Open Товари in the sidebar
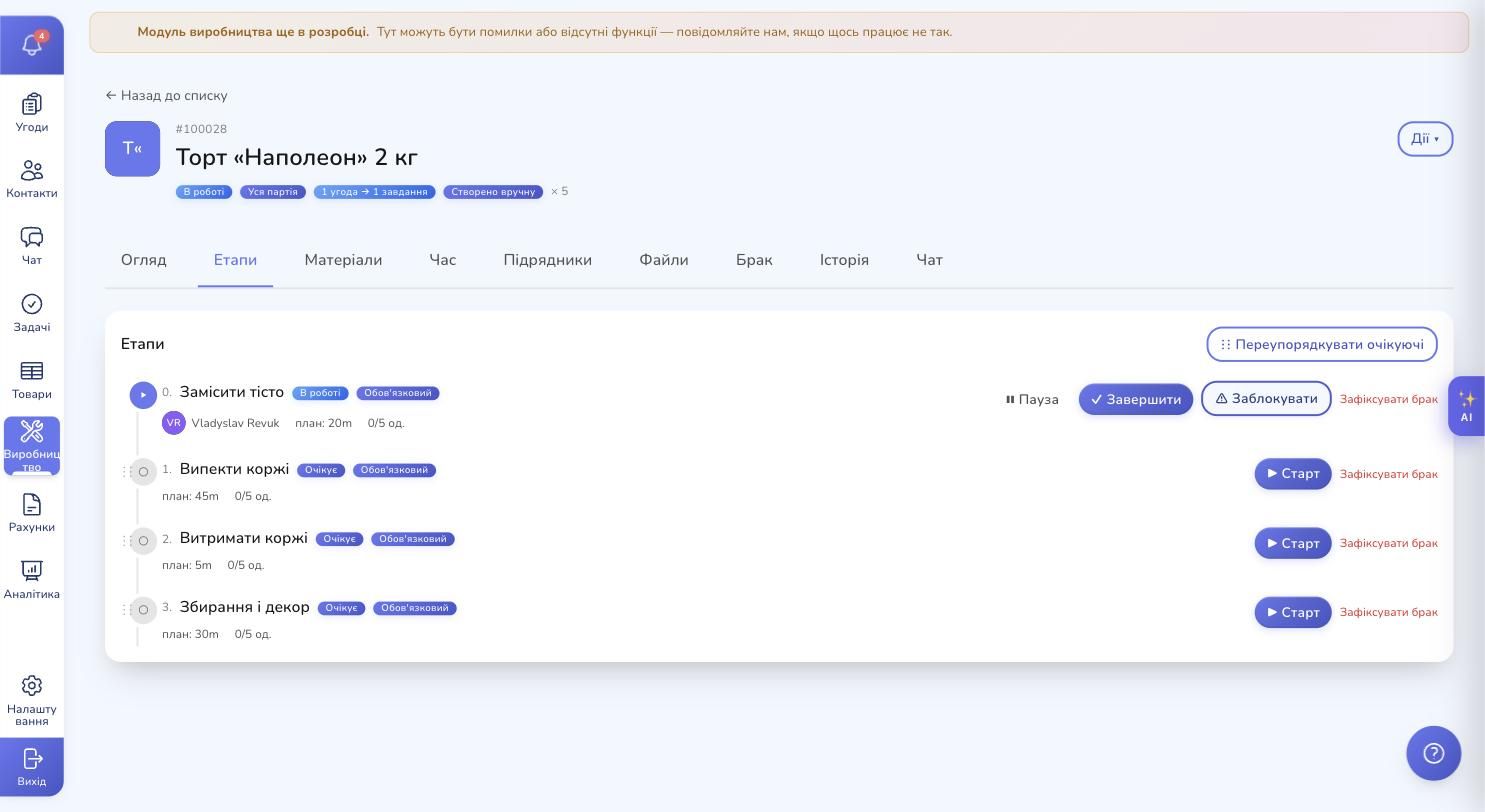The image size is (1485, 812). click(x=32, y=380)
